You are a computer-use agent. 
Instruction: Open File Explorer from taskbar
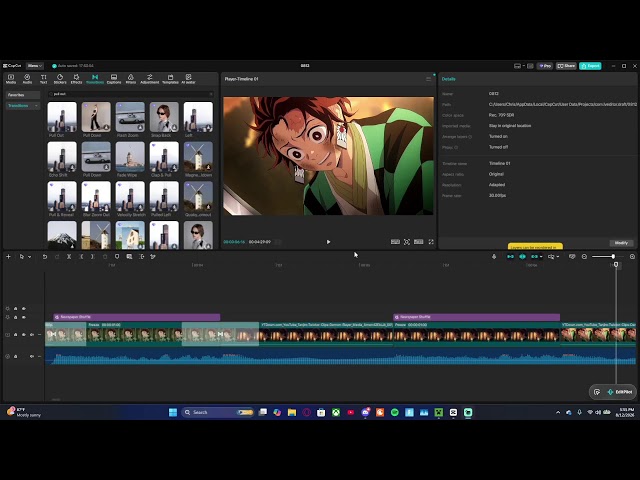click(x=292, y=412)
